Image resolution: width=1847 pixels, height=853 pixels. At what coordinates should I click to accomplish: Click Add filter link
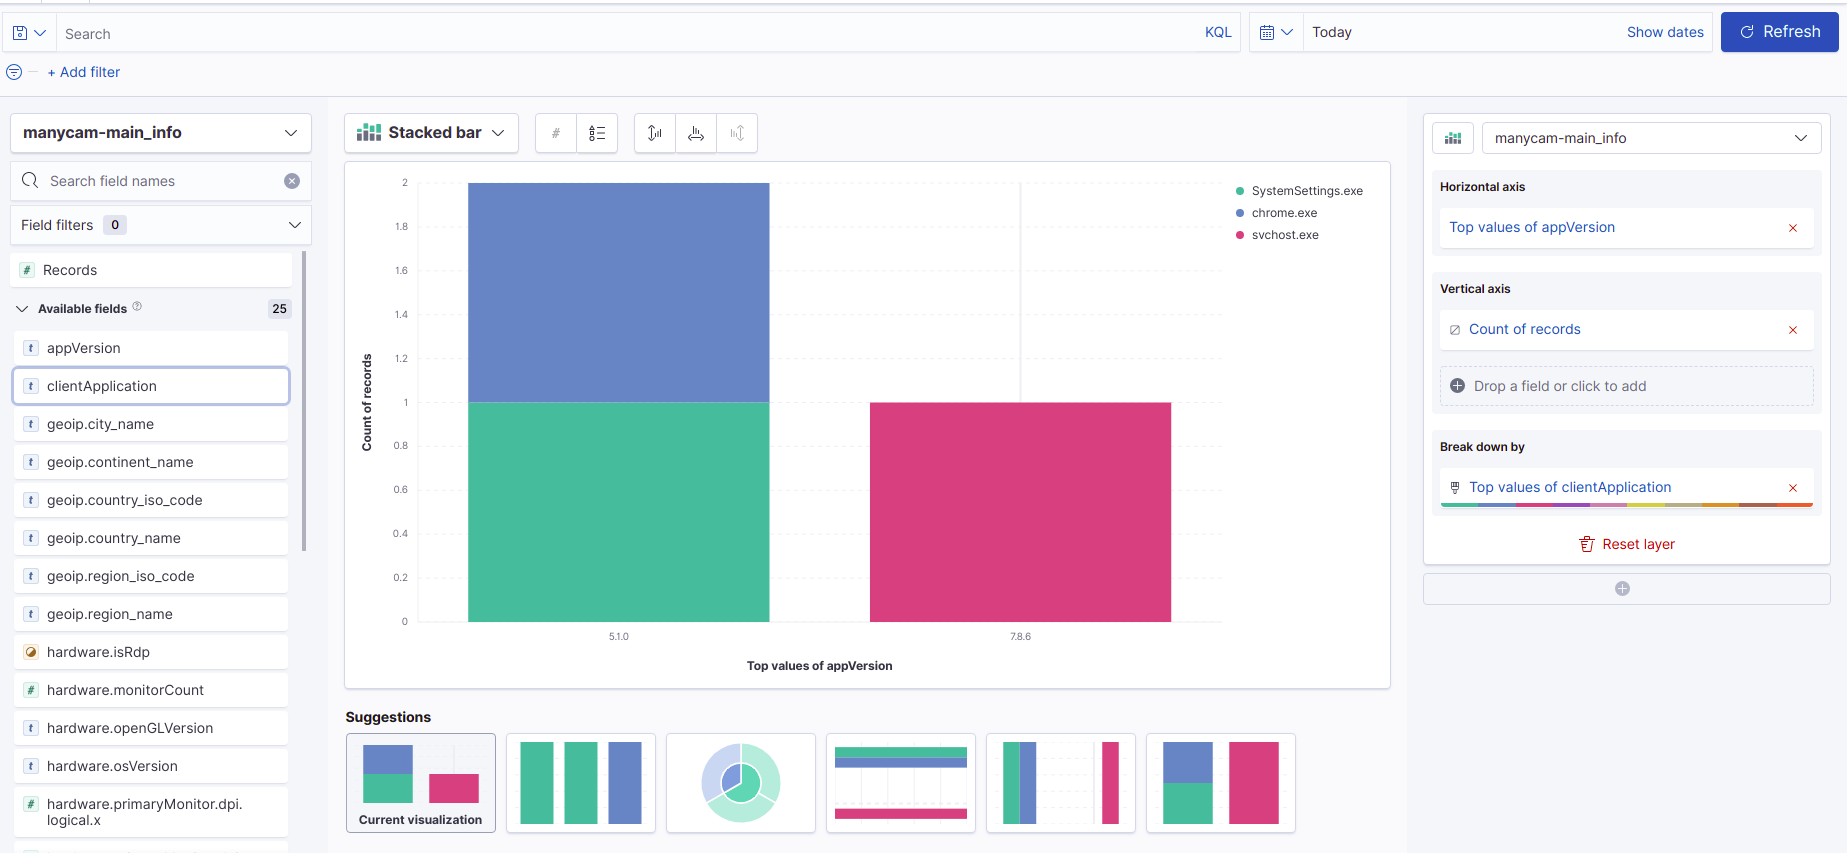tap(84, 72)
